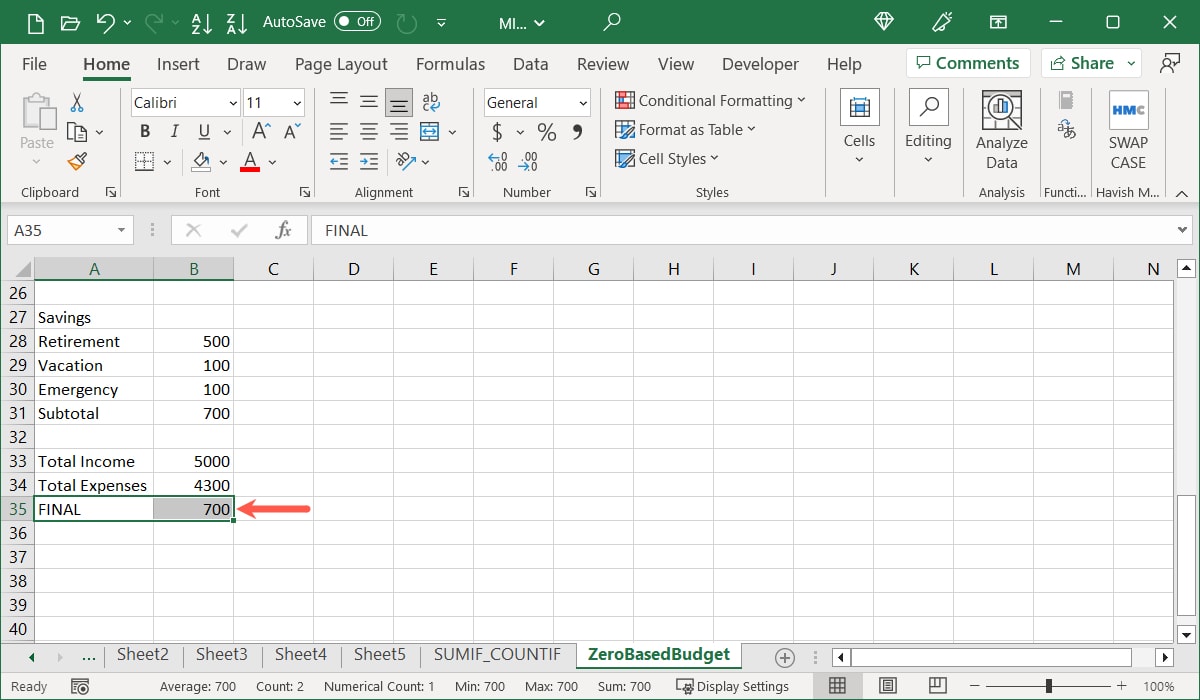
Task: Center align text horizontally
Action: (369, 131)
